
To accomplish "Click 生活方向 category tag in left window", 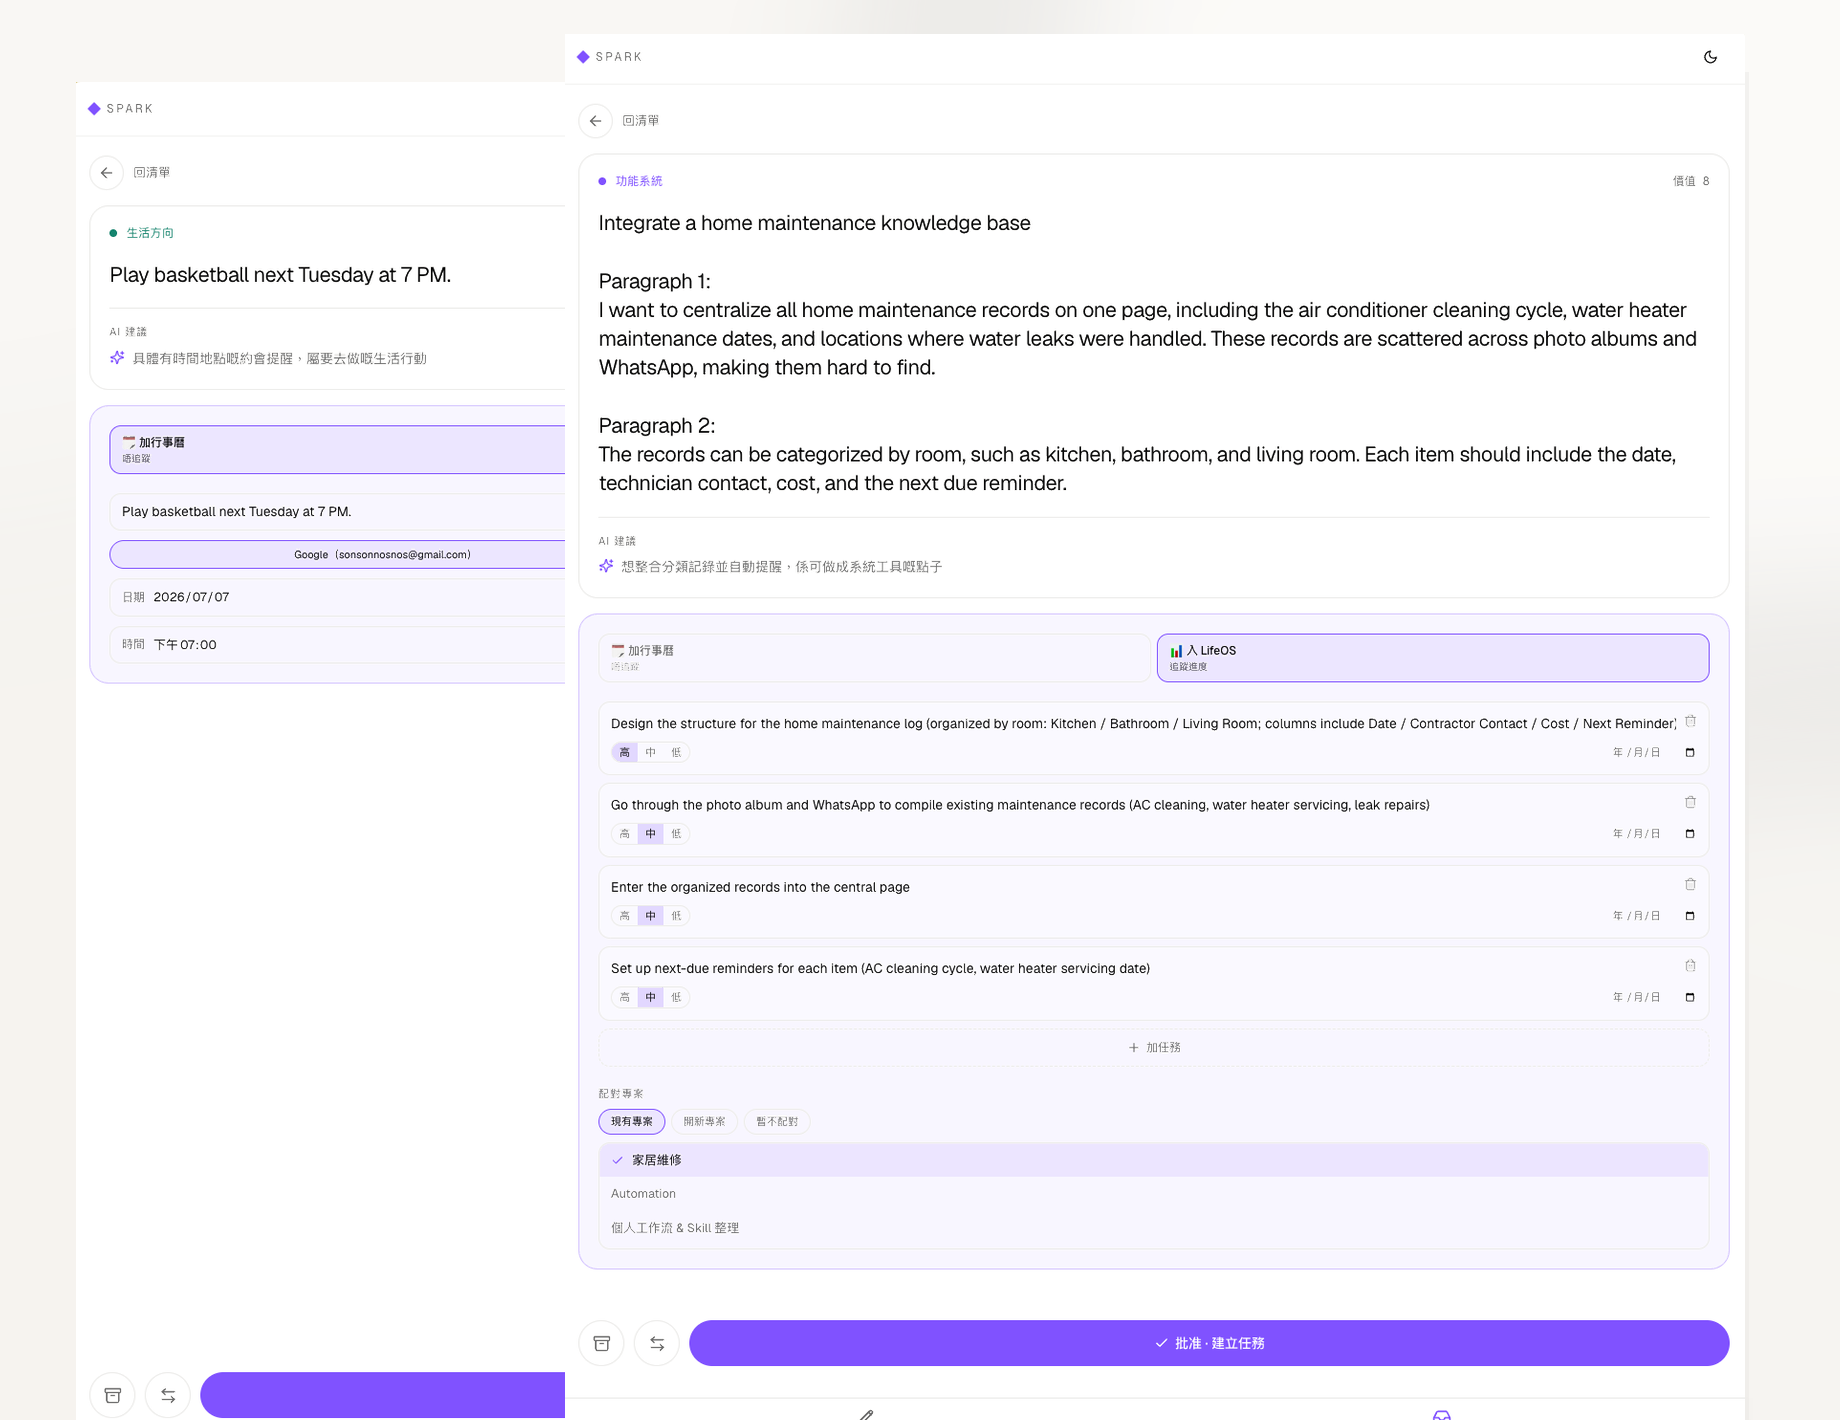I will coord(142,233).
